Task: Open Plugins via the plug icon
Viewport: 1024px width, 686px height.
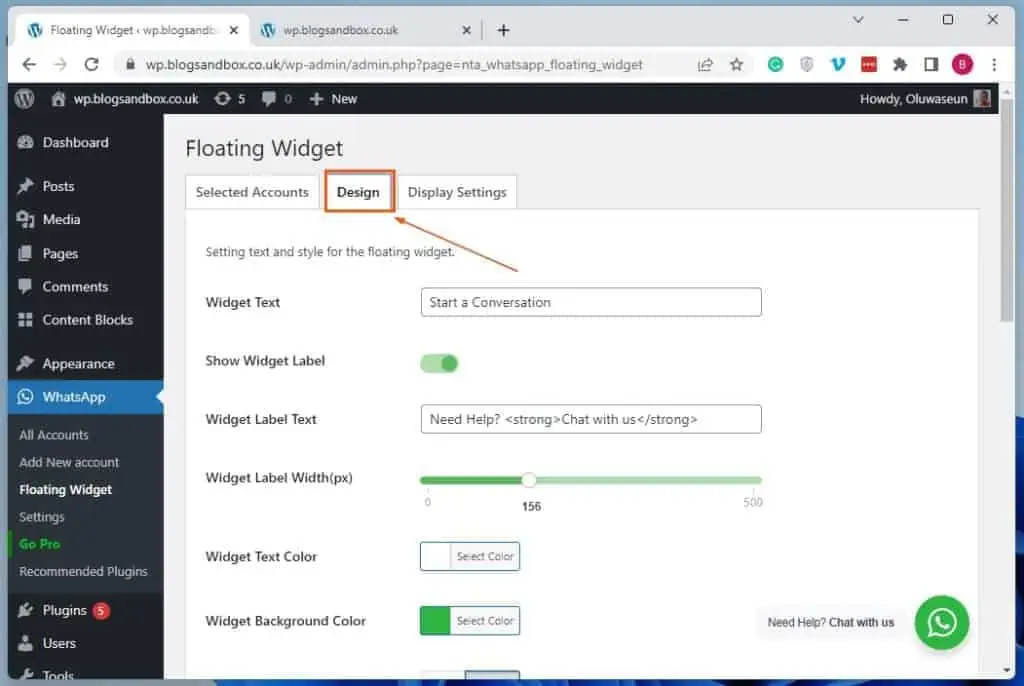Action: coord(24,610)
